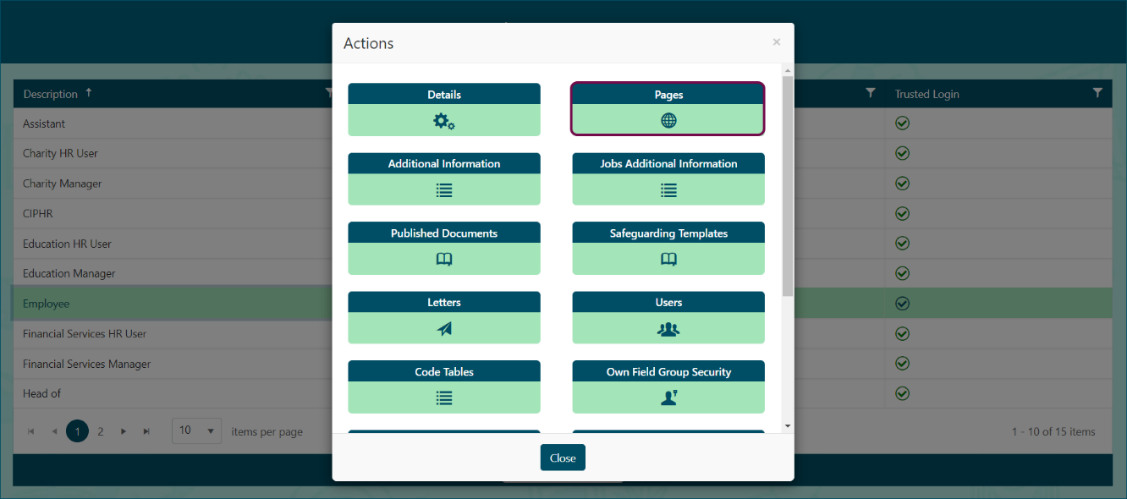Jump to the last page arrow
The width and height of the screenshot is (1127, 499).
pos(147,431)
